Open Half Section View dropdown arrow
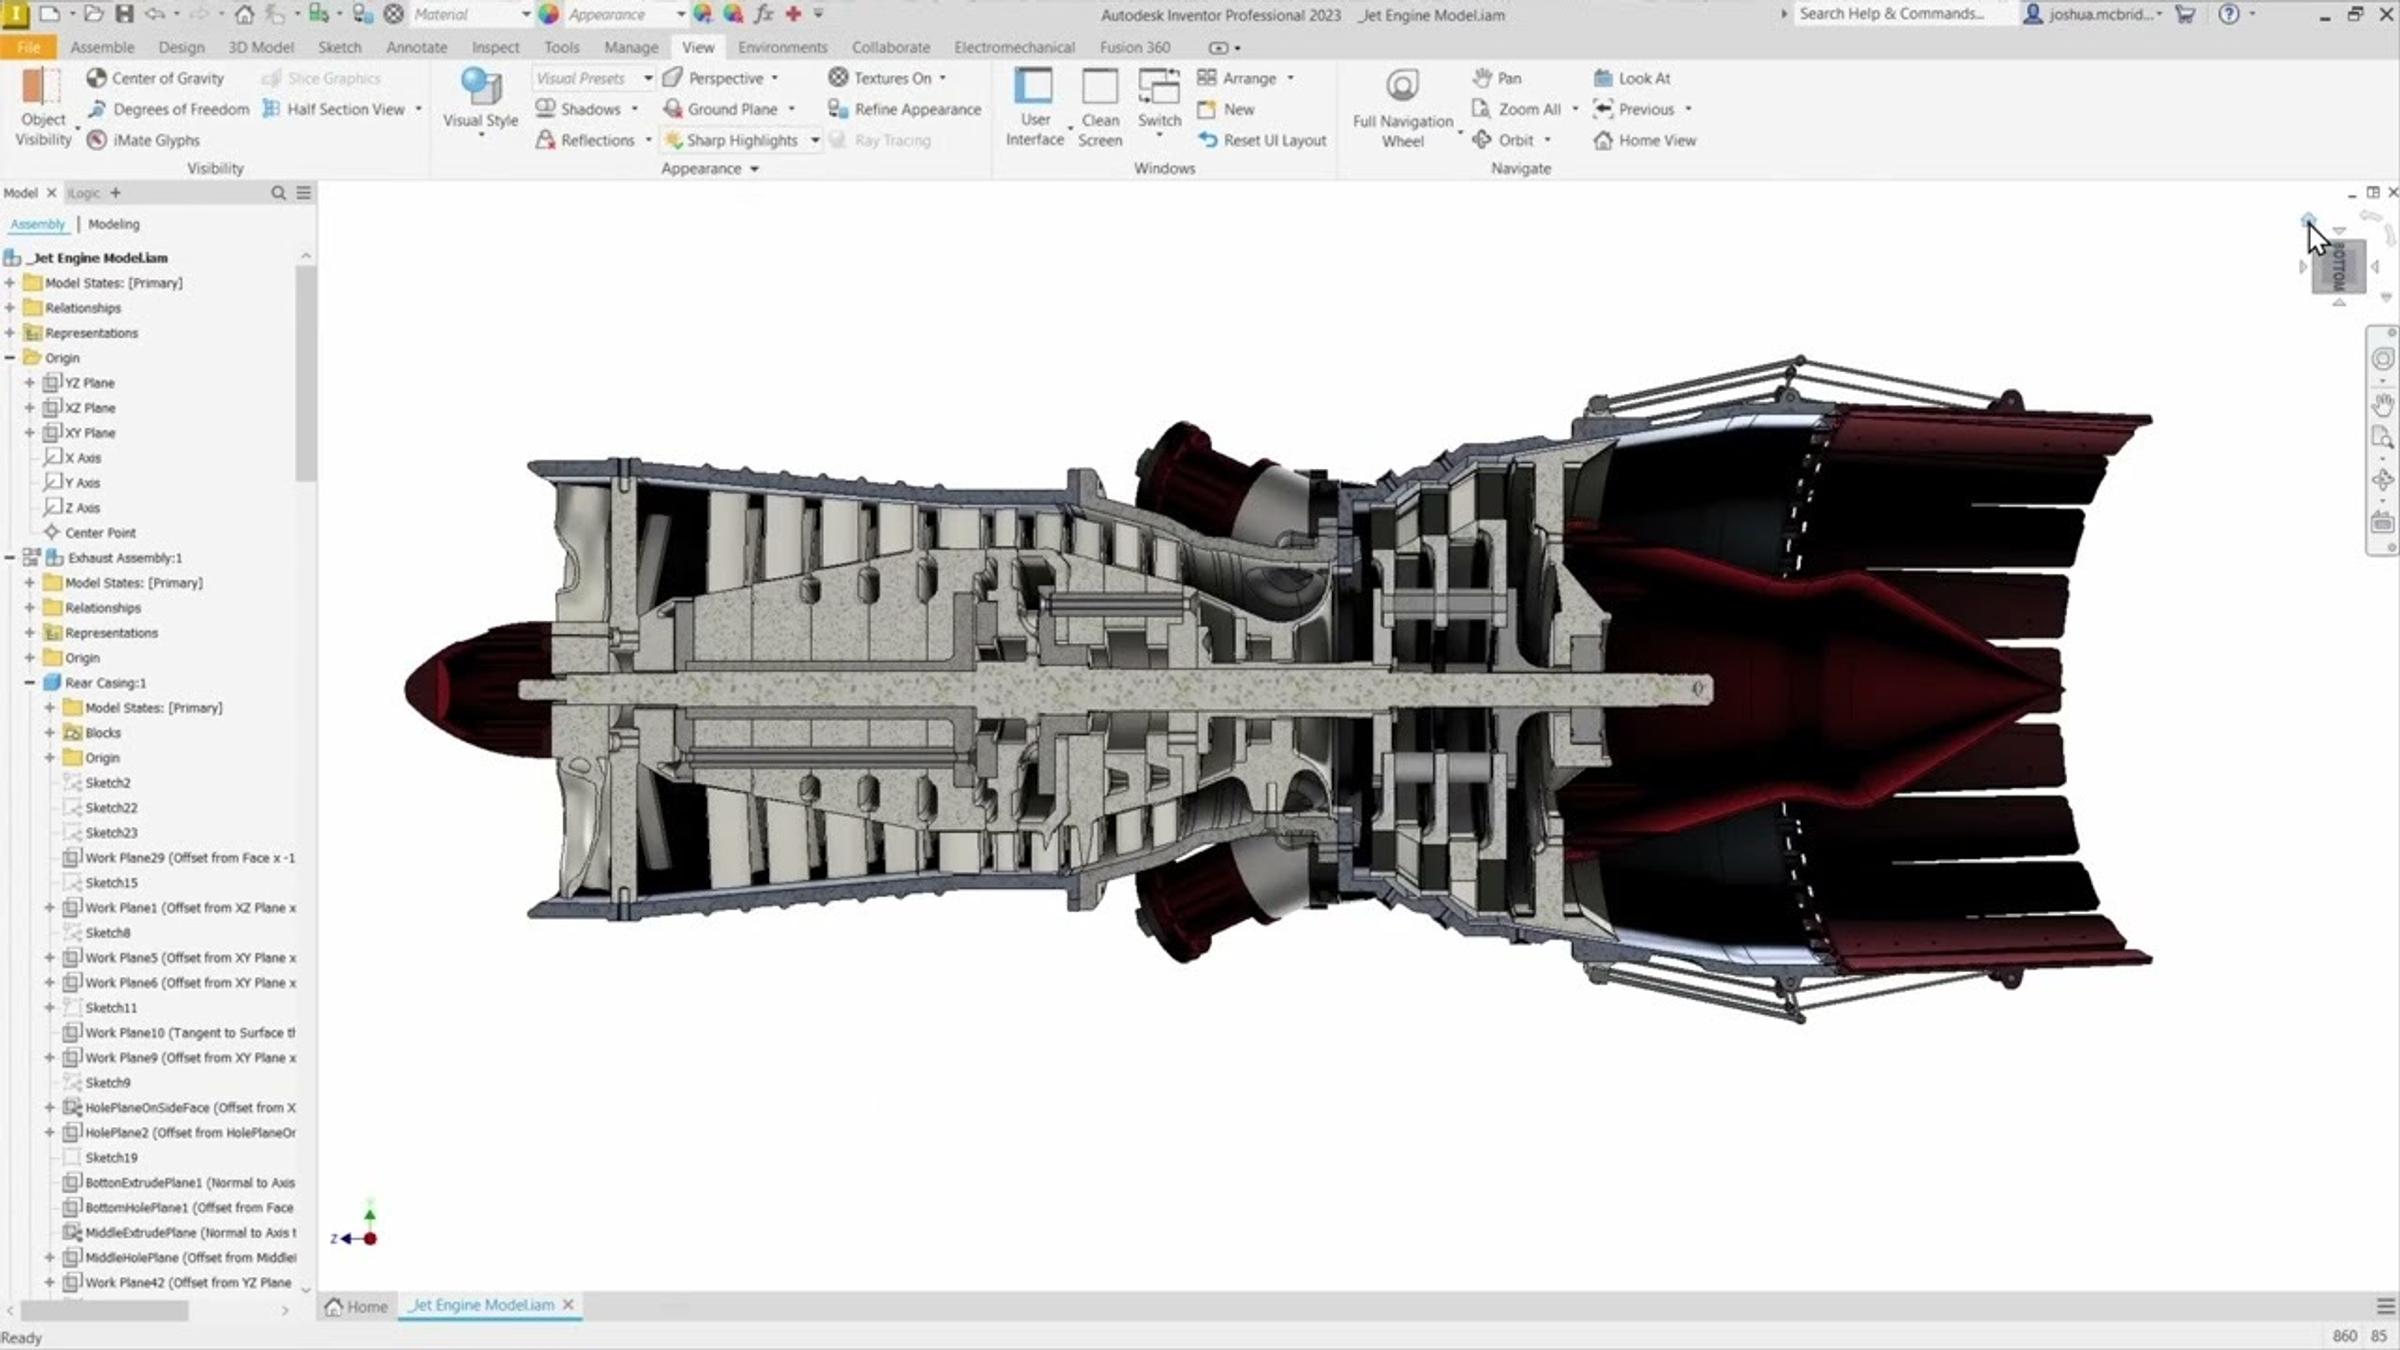The height and width of the screenshot is (1350, 2400). [419, 109]
